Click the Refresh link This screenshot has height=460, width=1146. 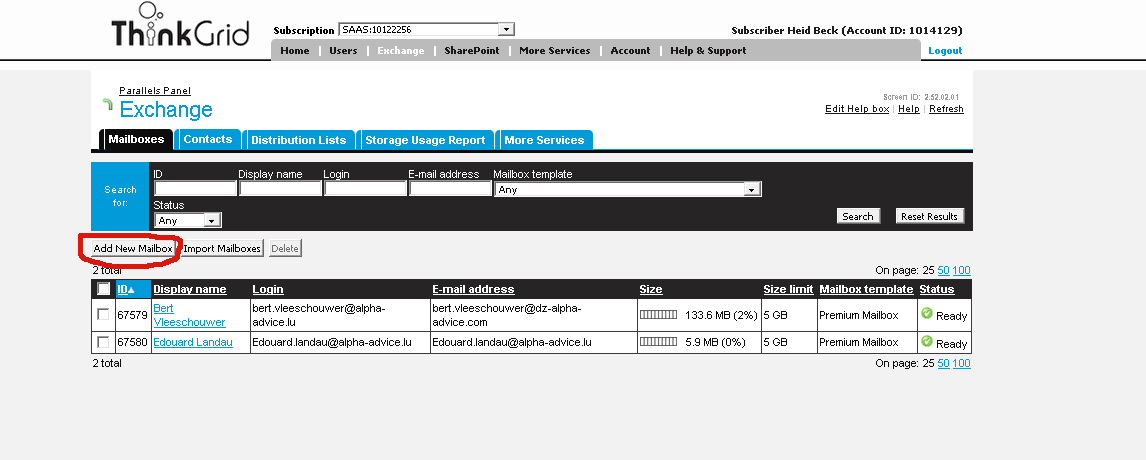[946, 108]
